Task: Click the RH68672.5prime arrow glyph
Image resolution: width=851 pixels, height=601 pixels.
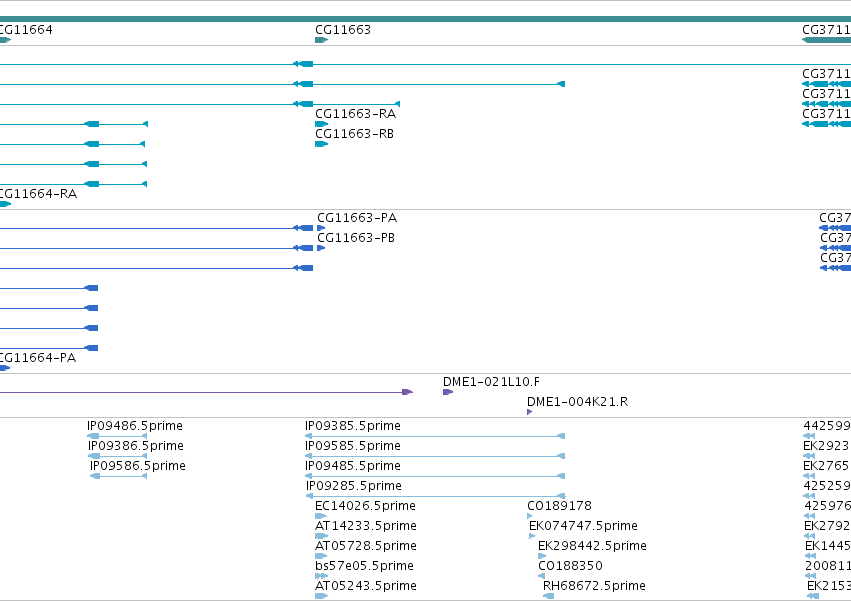Action: [x=548, y=596]
